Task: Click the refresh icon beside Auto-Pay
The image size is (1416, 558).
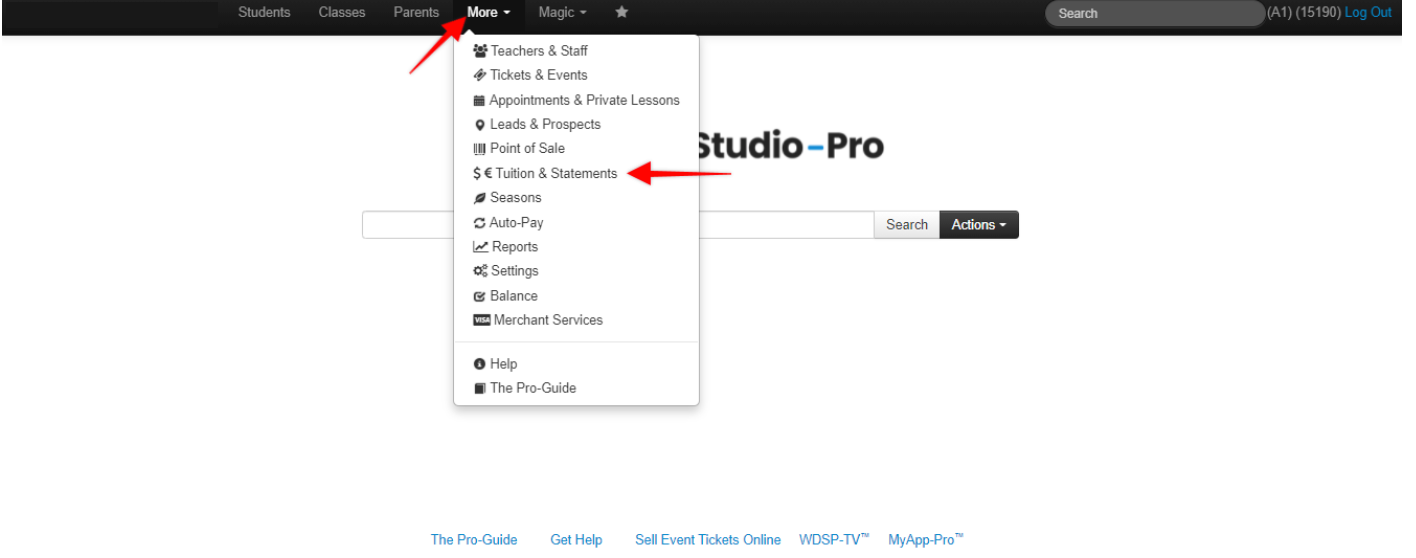Action: pyautogui.click(x=479, y=223)
